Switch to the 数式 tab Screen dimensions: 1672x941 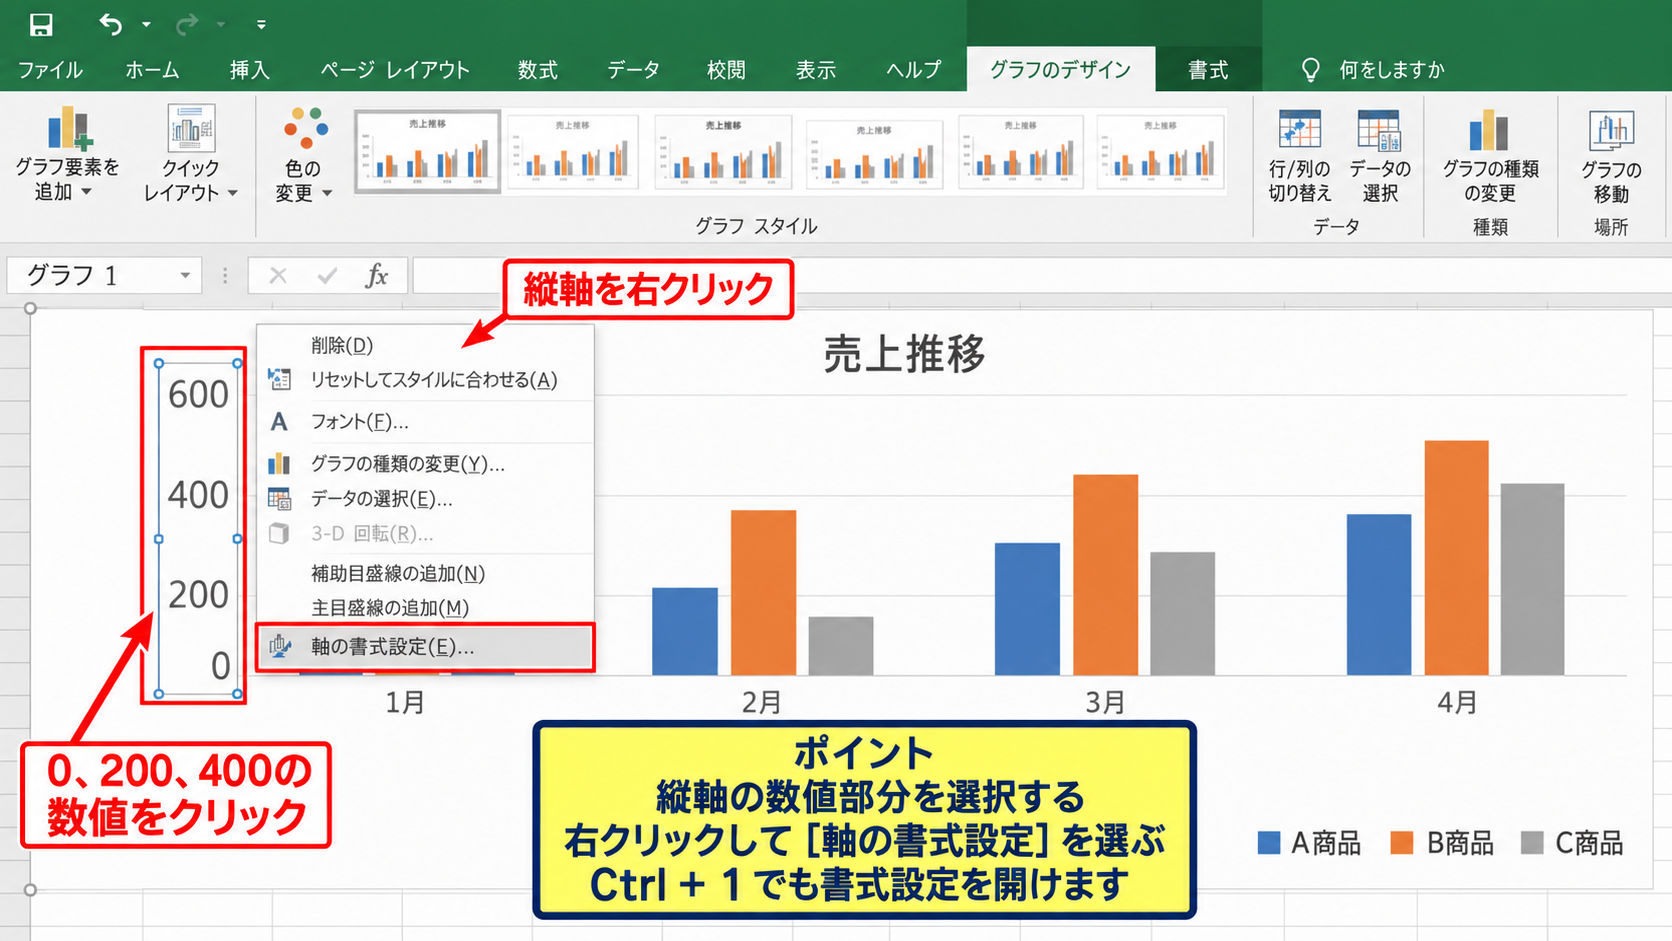tap(537, 70)
